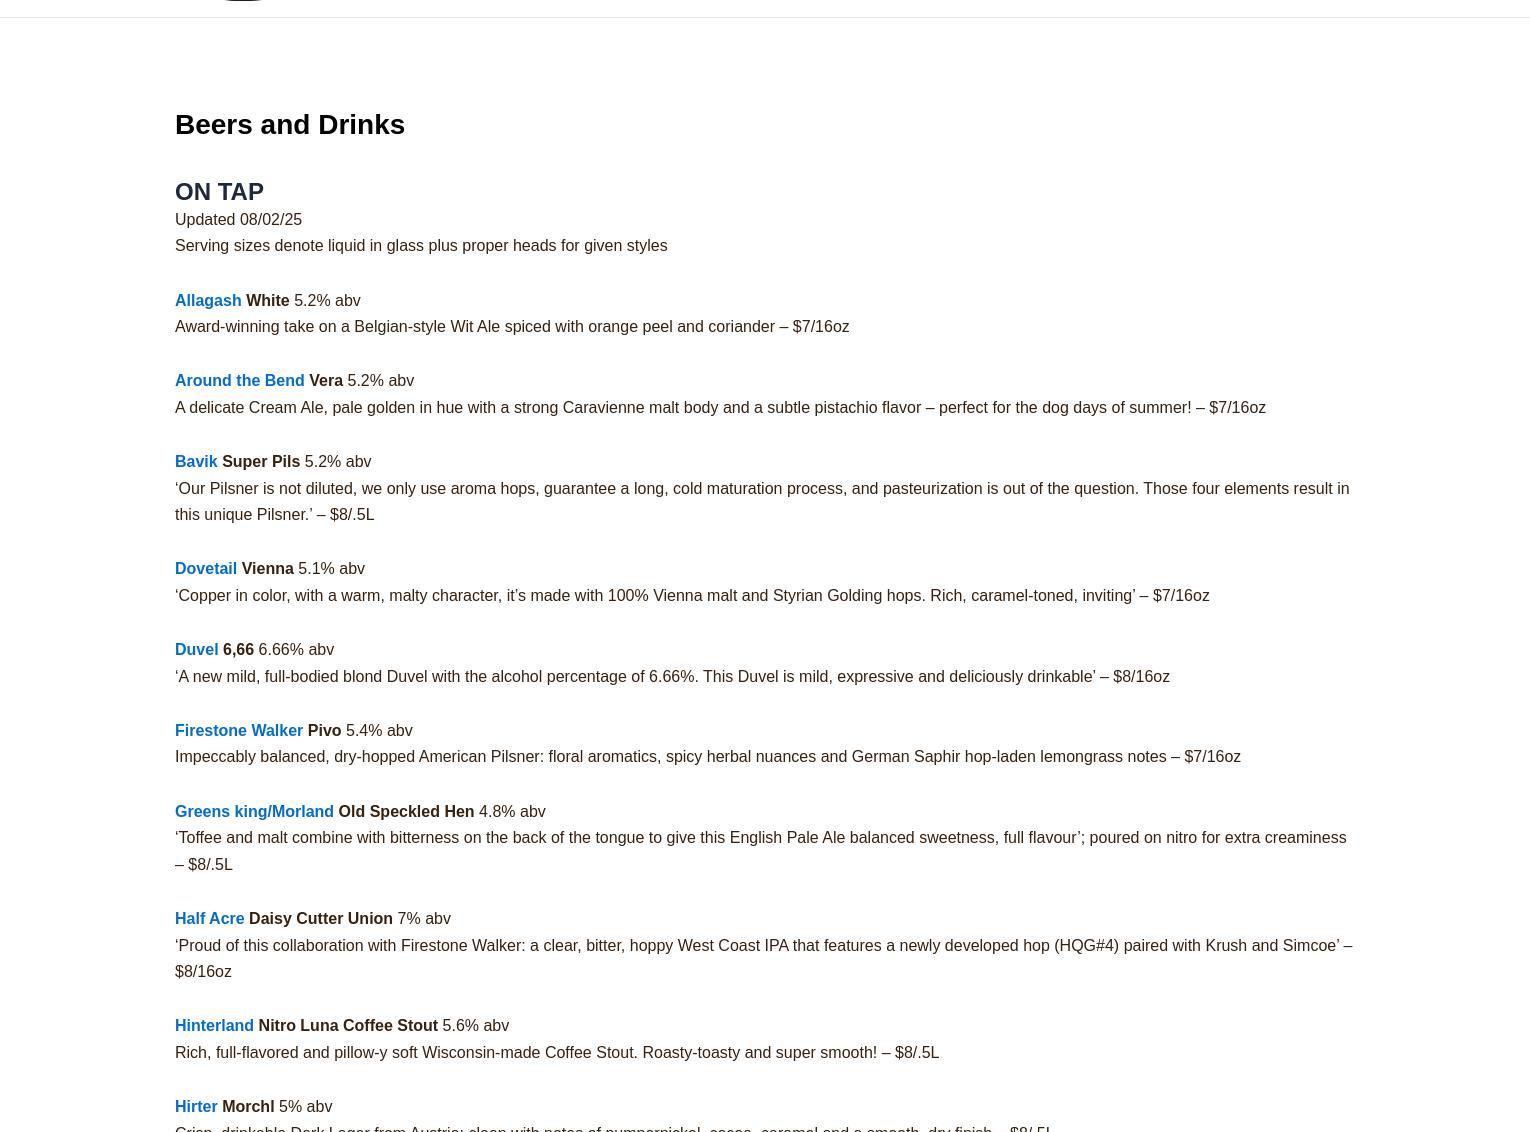Screen dimensions: 1530x1132
Task: Open the Around the Bend link
Action: click(240, 380)
